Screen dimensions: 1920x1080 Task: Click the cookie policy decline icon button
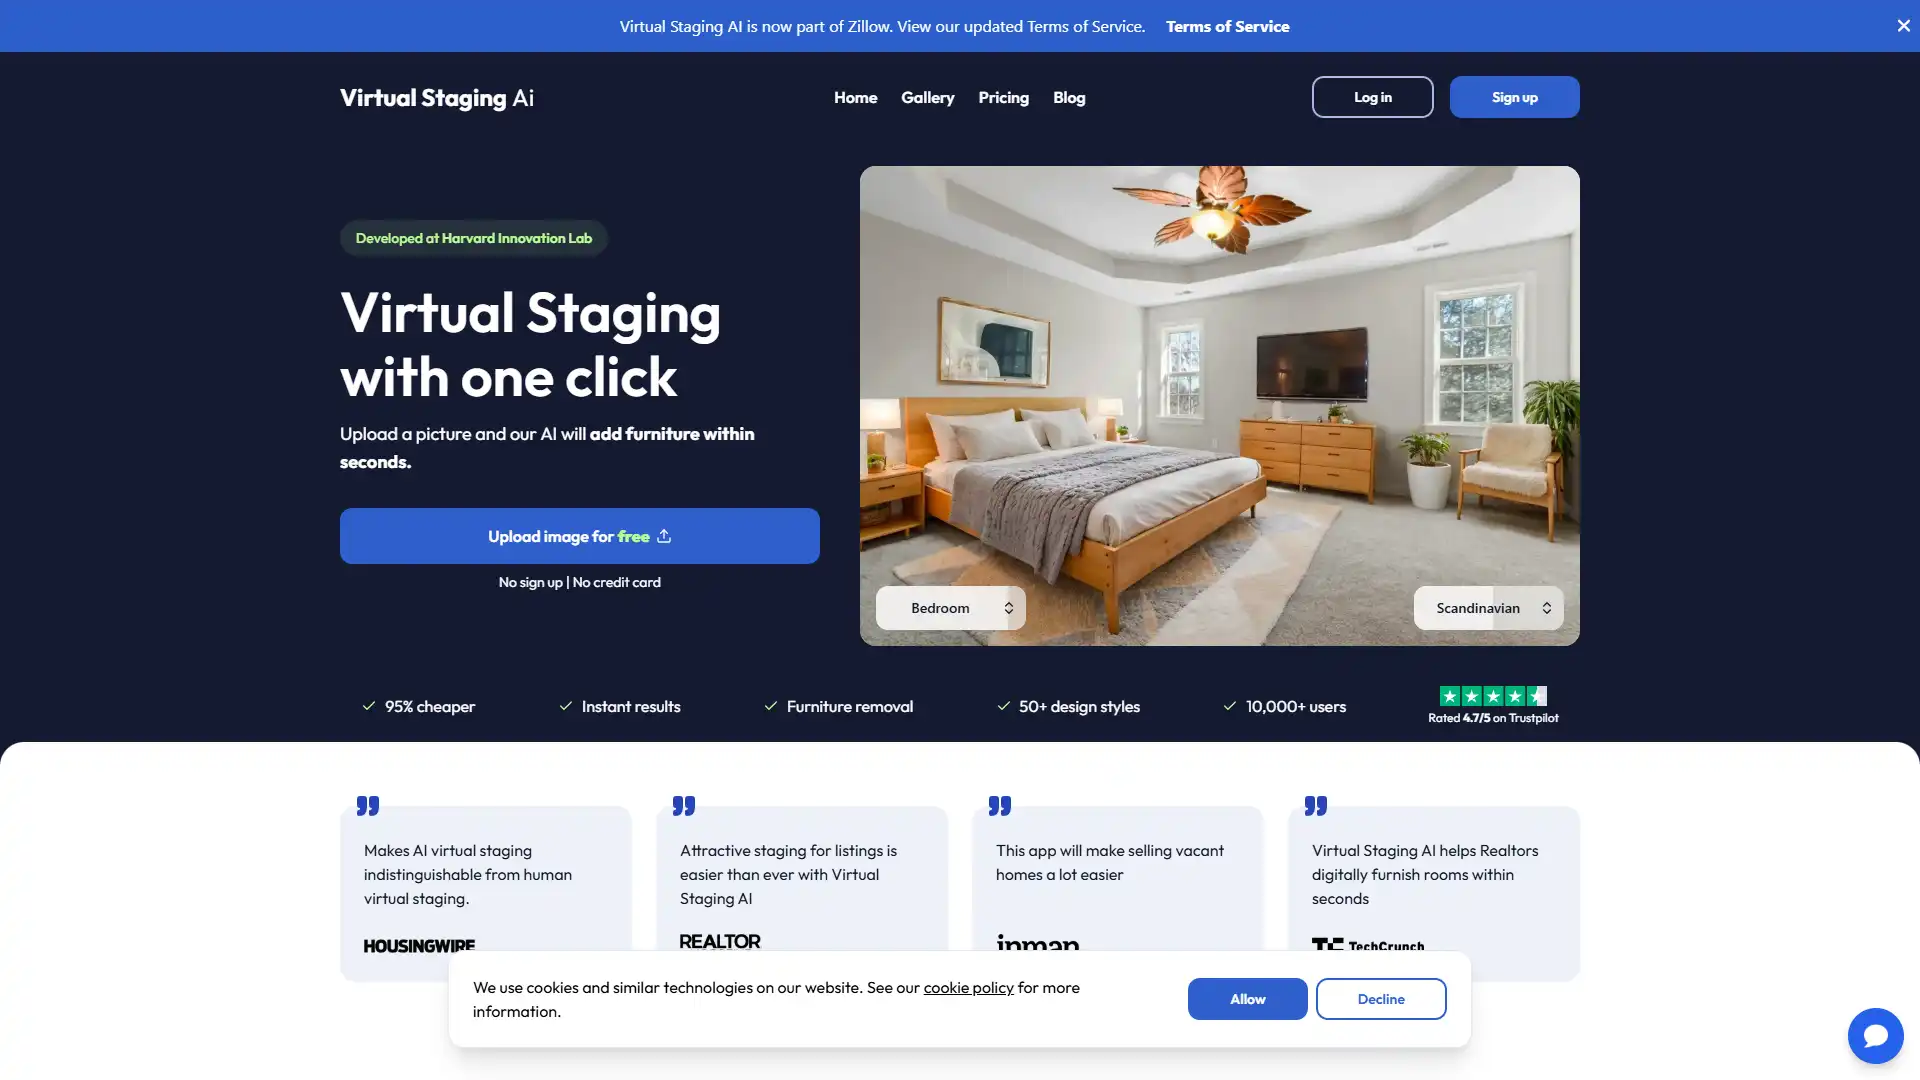coord(1381,998)
